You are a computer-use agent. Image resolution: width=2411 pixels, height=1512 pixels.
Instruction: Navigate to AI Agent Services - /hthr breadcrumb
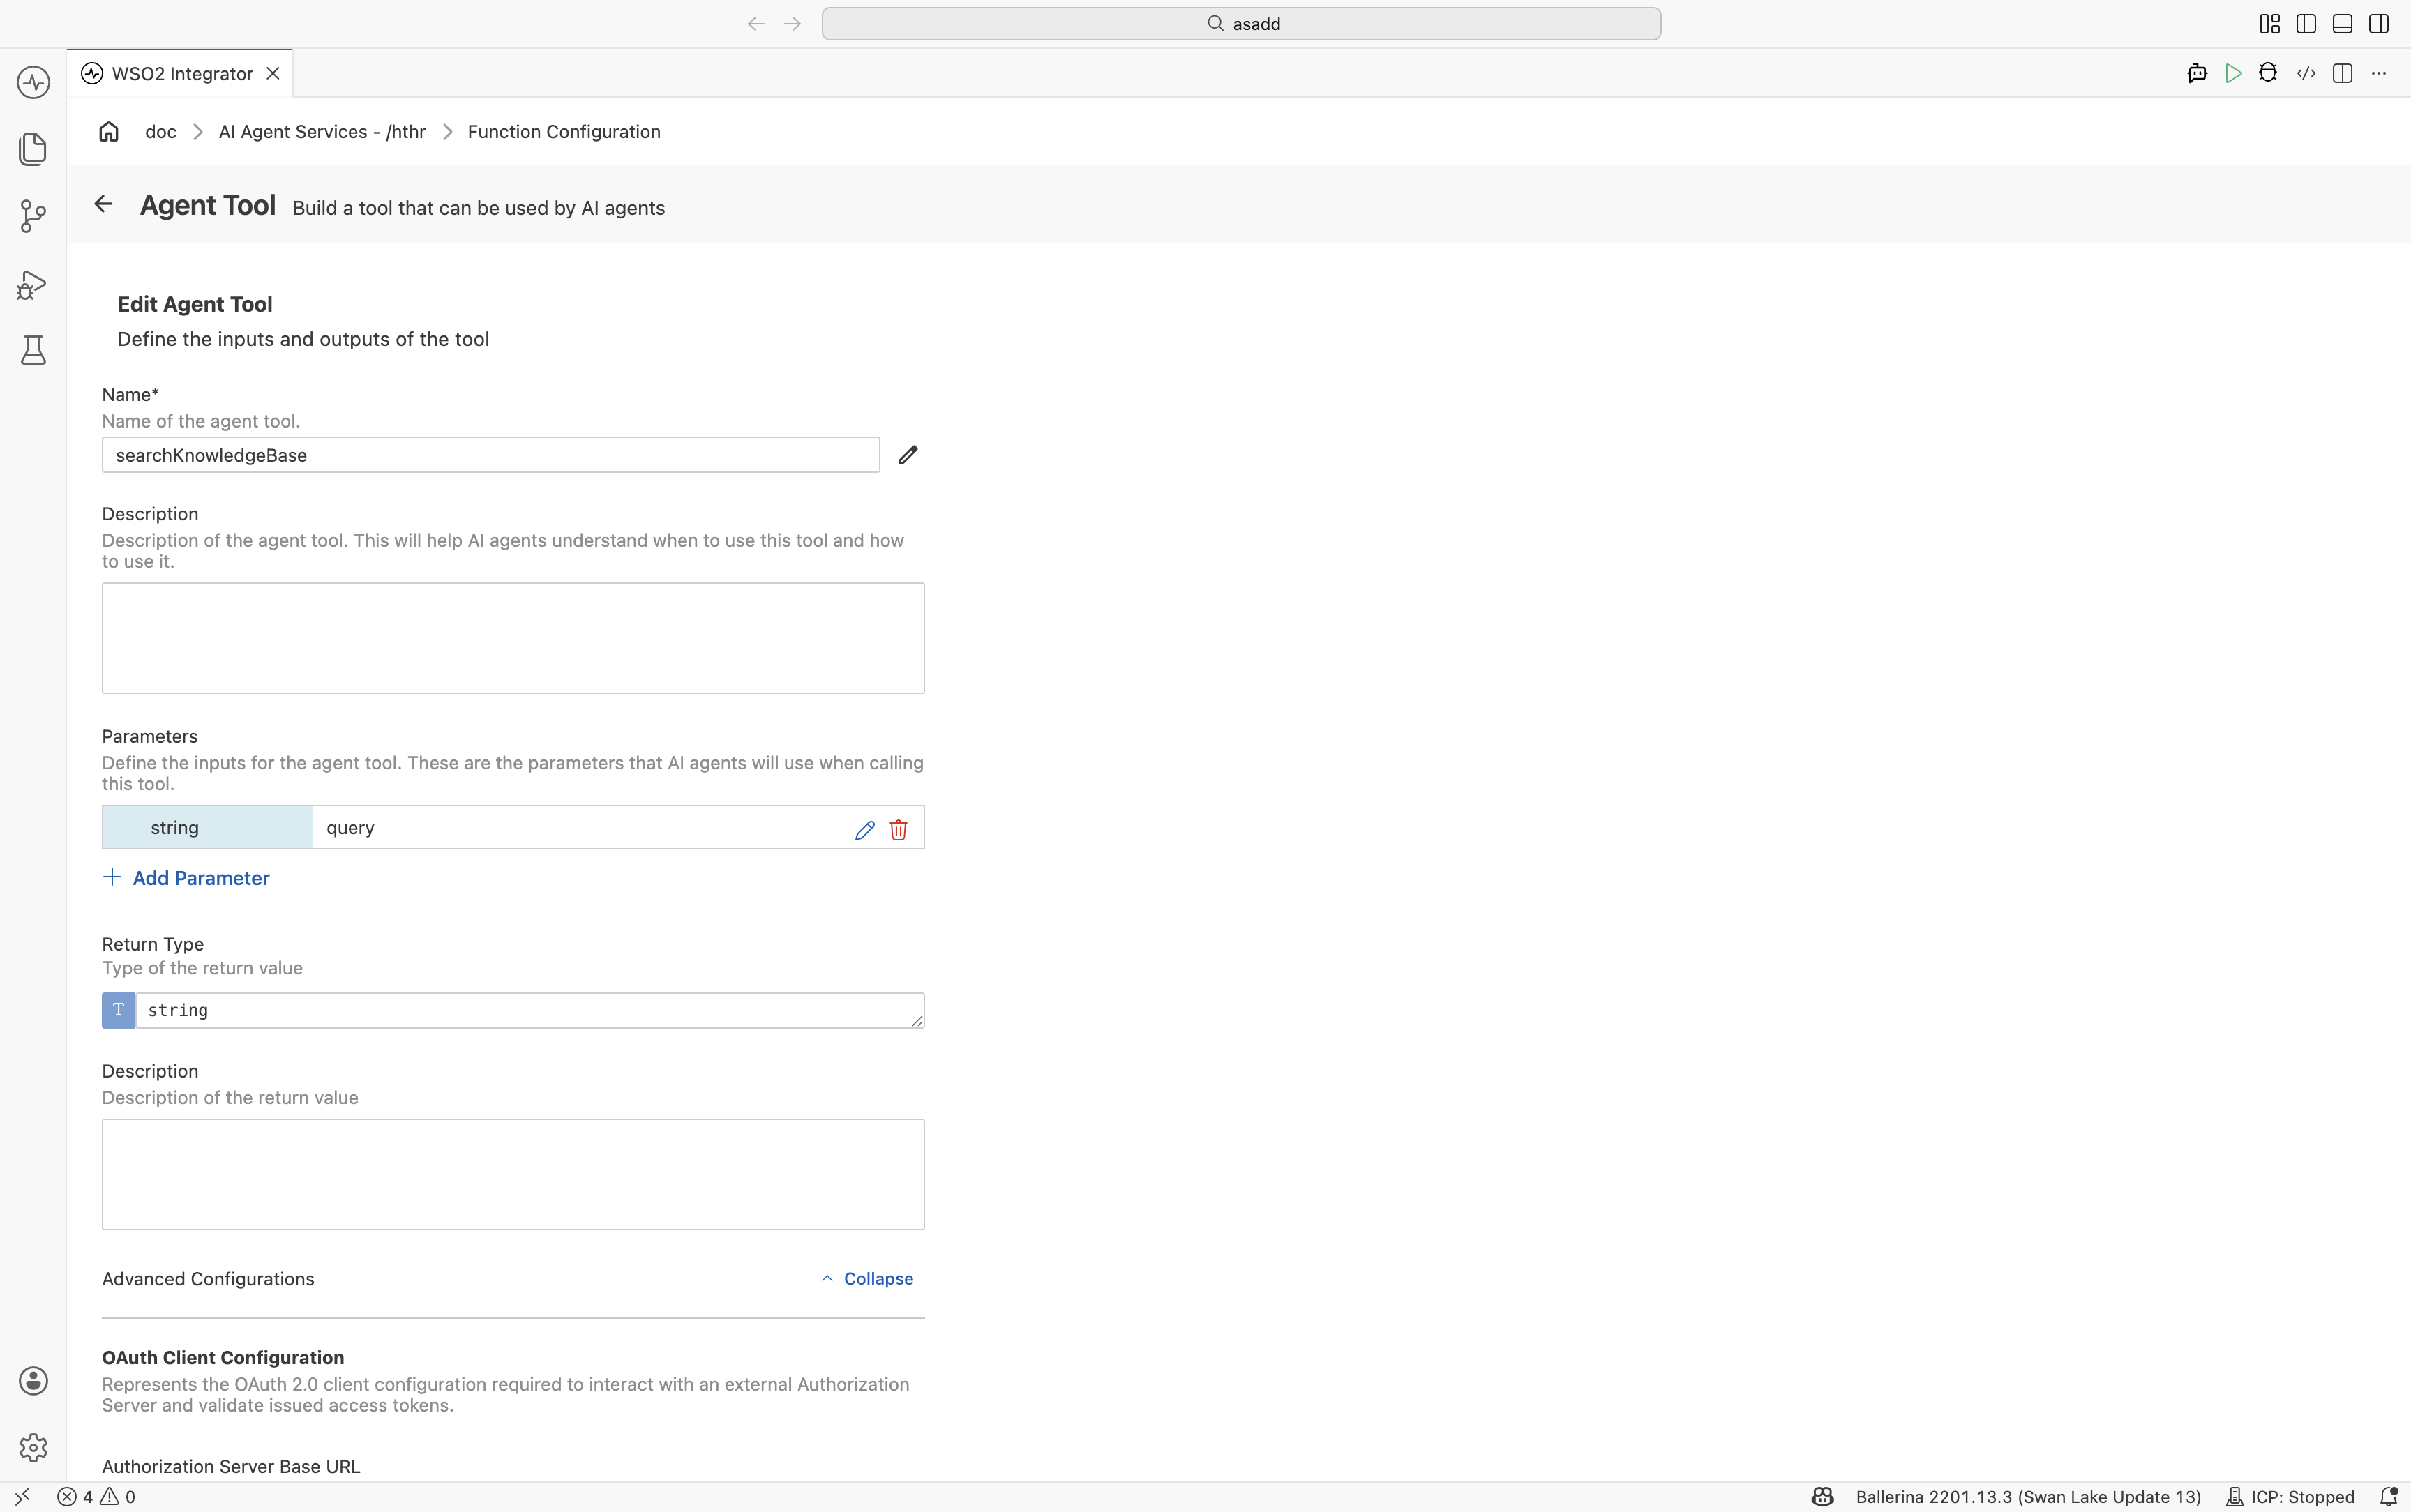322,132
